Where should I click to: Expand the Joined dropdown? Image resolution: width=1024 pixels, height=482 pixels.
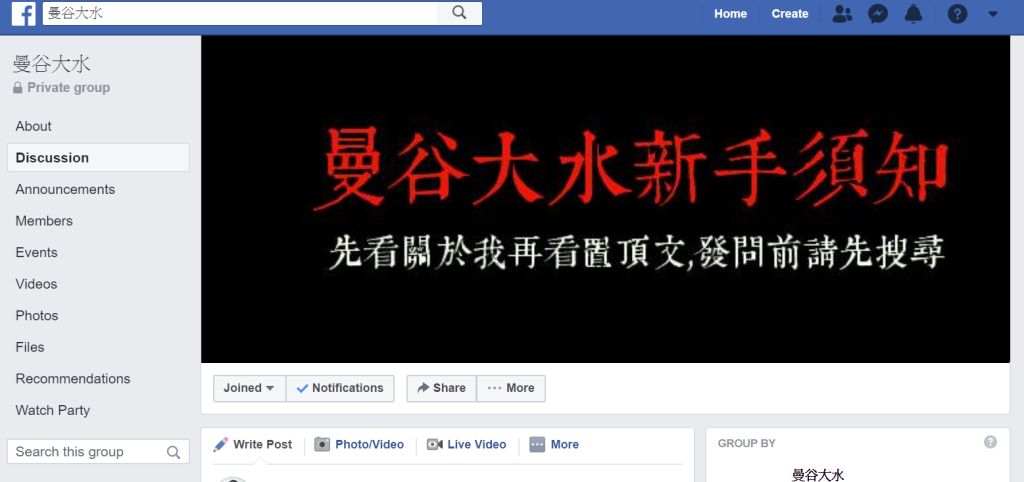(249, 388)
